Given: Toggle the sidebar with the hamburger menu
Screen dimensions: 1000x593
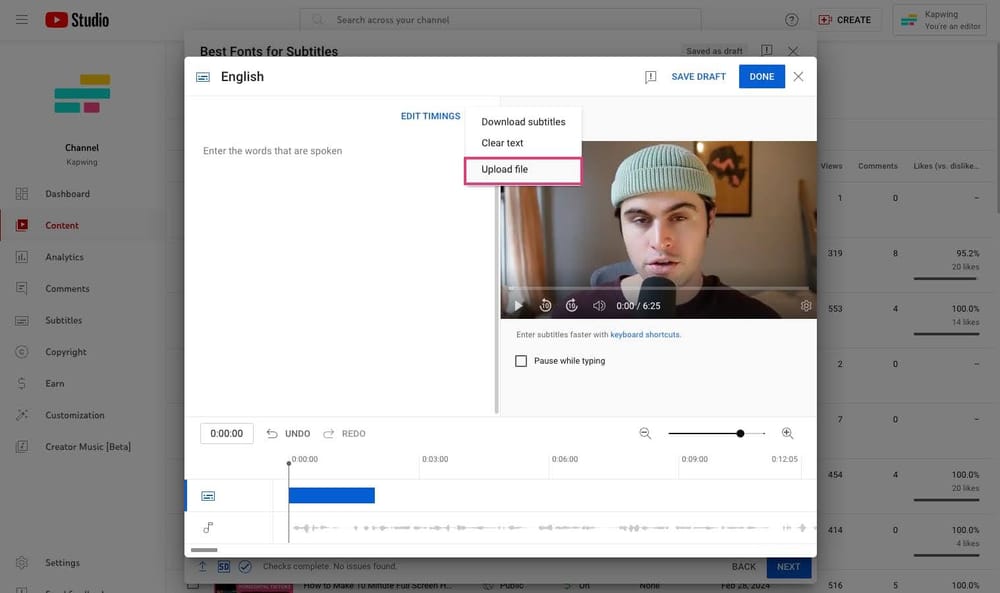Looking at the screenshot, I should pos(21,19).
